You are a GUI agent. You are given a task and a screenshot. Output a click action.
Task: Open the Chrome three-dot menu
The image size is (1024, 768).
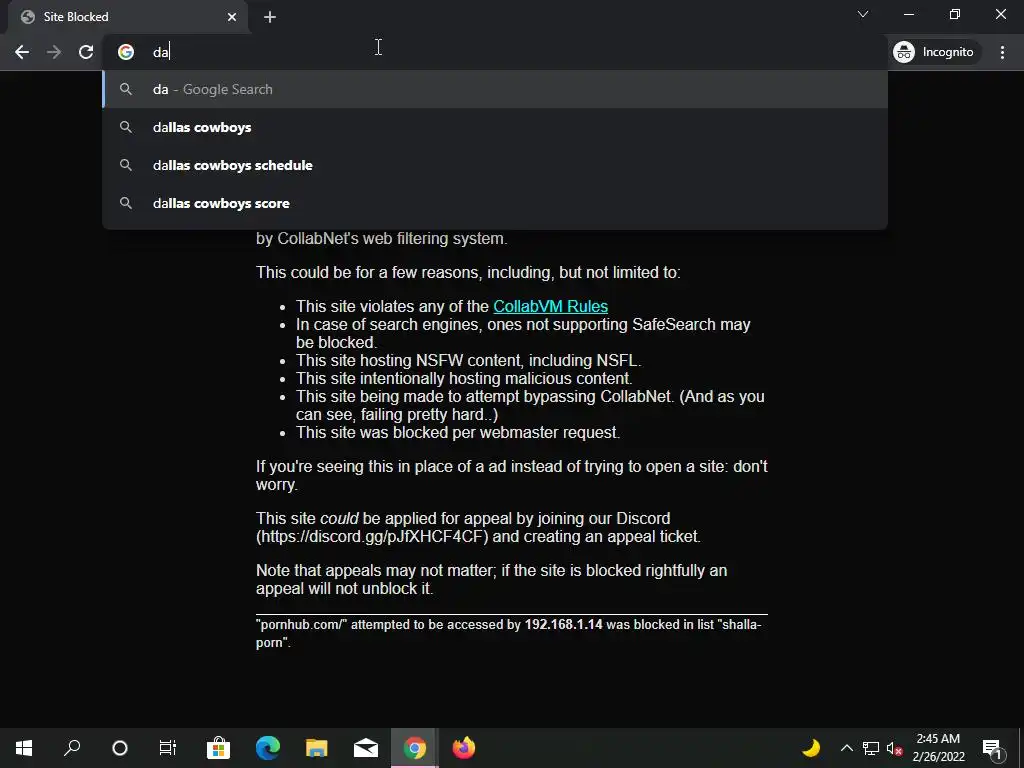(1002, 52)
